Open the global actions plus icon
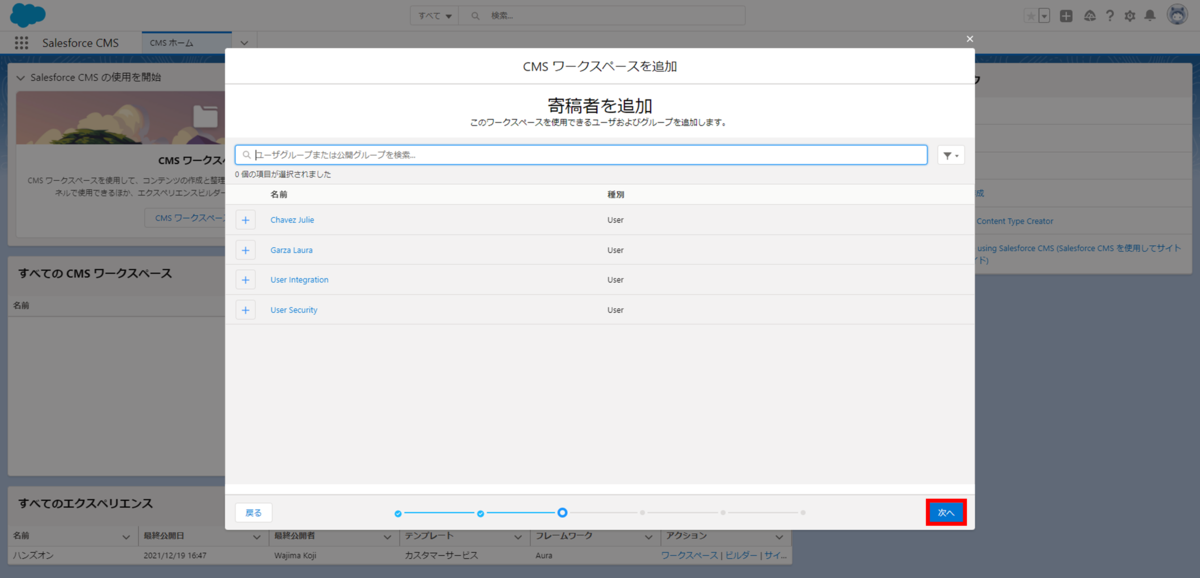Viewport: 1200px width, 578px height. coord(1067,16)
